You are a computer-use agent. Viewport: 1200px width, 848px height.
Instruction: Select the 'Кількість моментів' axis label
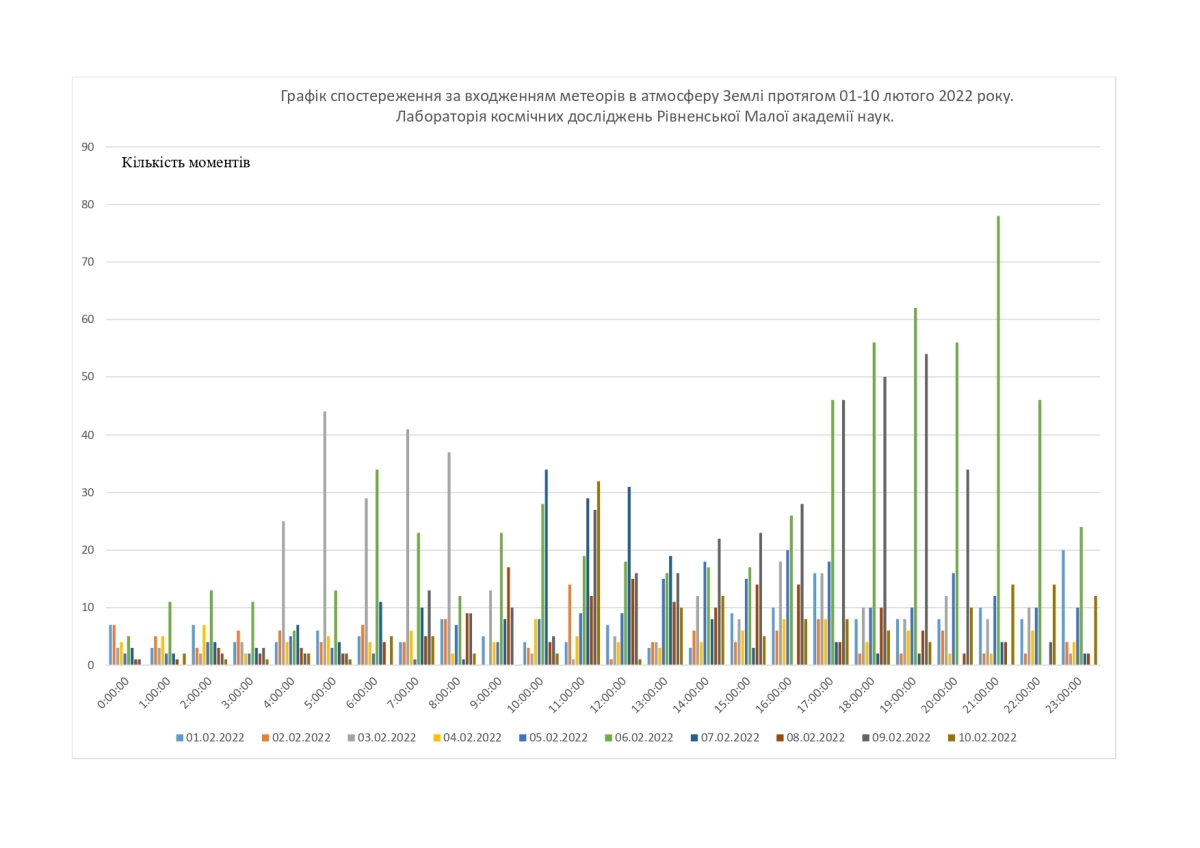click(x=186, y=163)
